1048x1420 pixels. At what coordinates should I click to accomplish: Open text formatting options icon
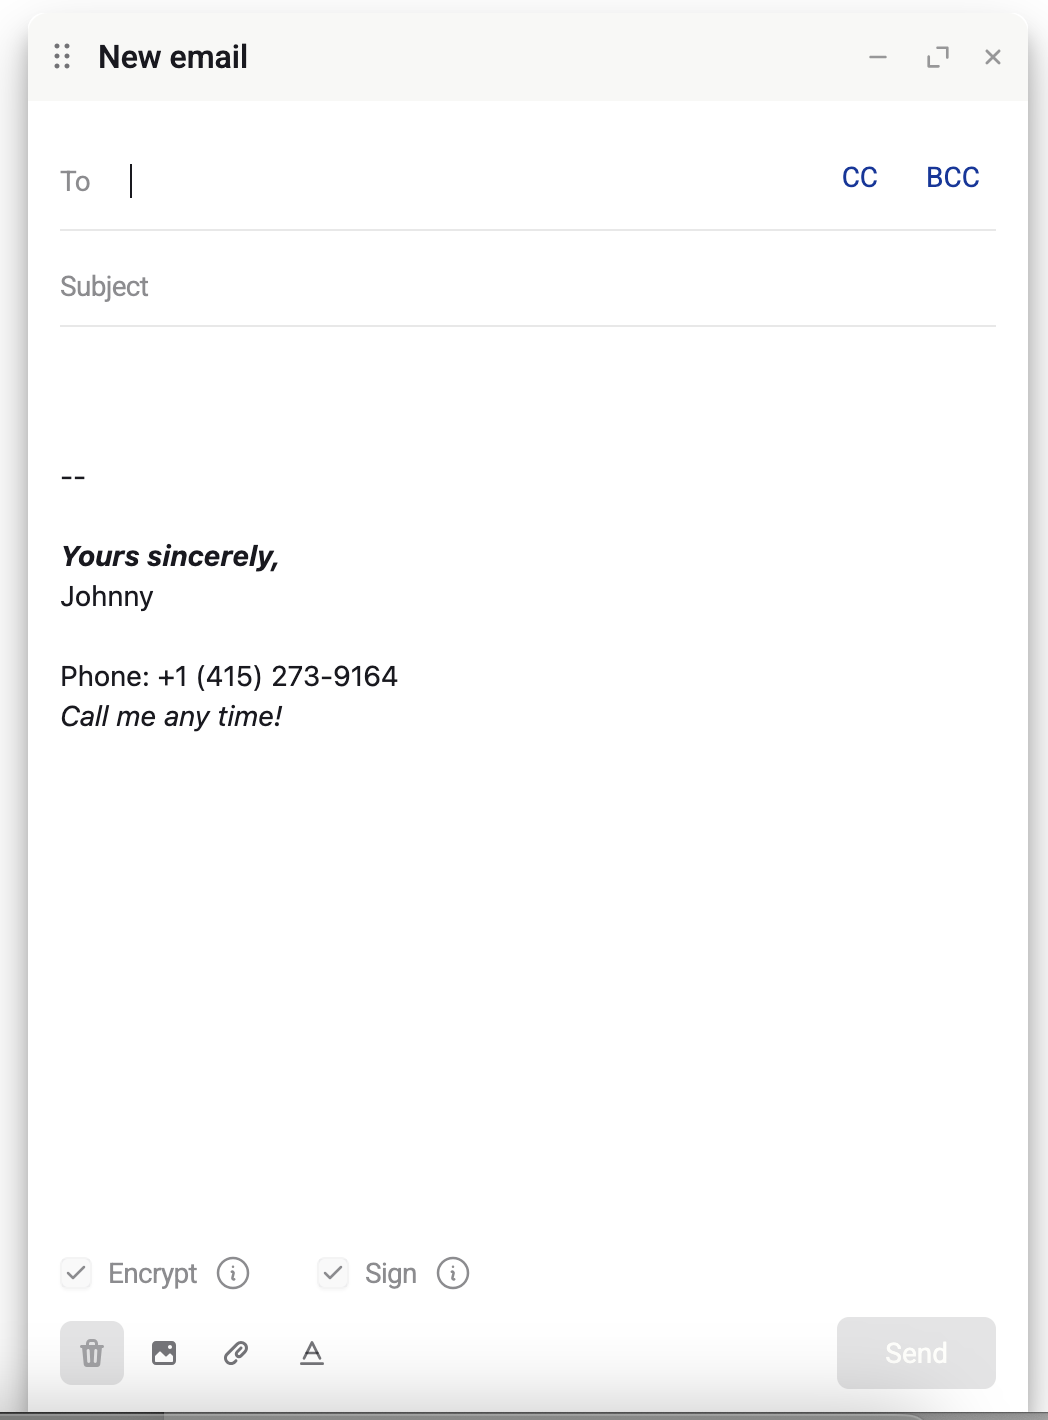click(312, 1353)
